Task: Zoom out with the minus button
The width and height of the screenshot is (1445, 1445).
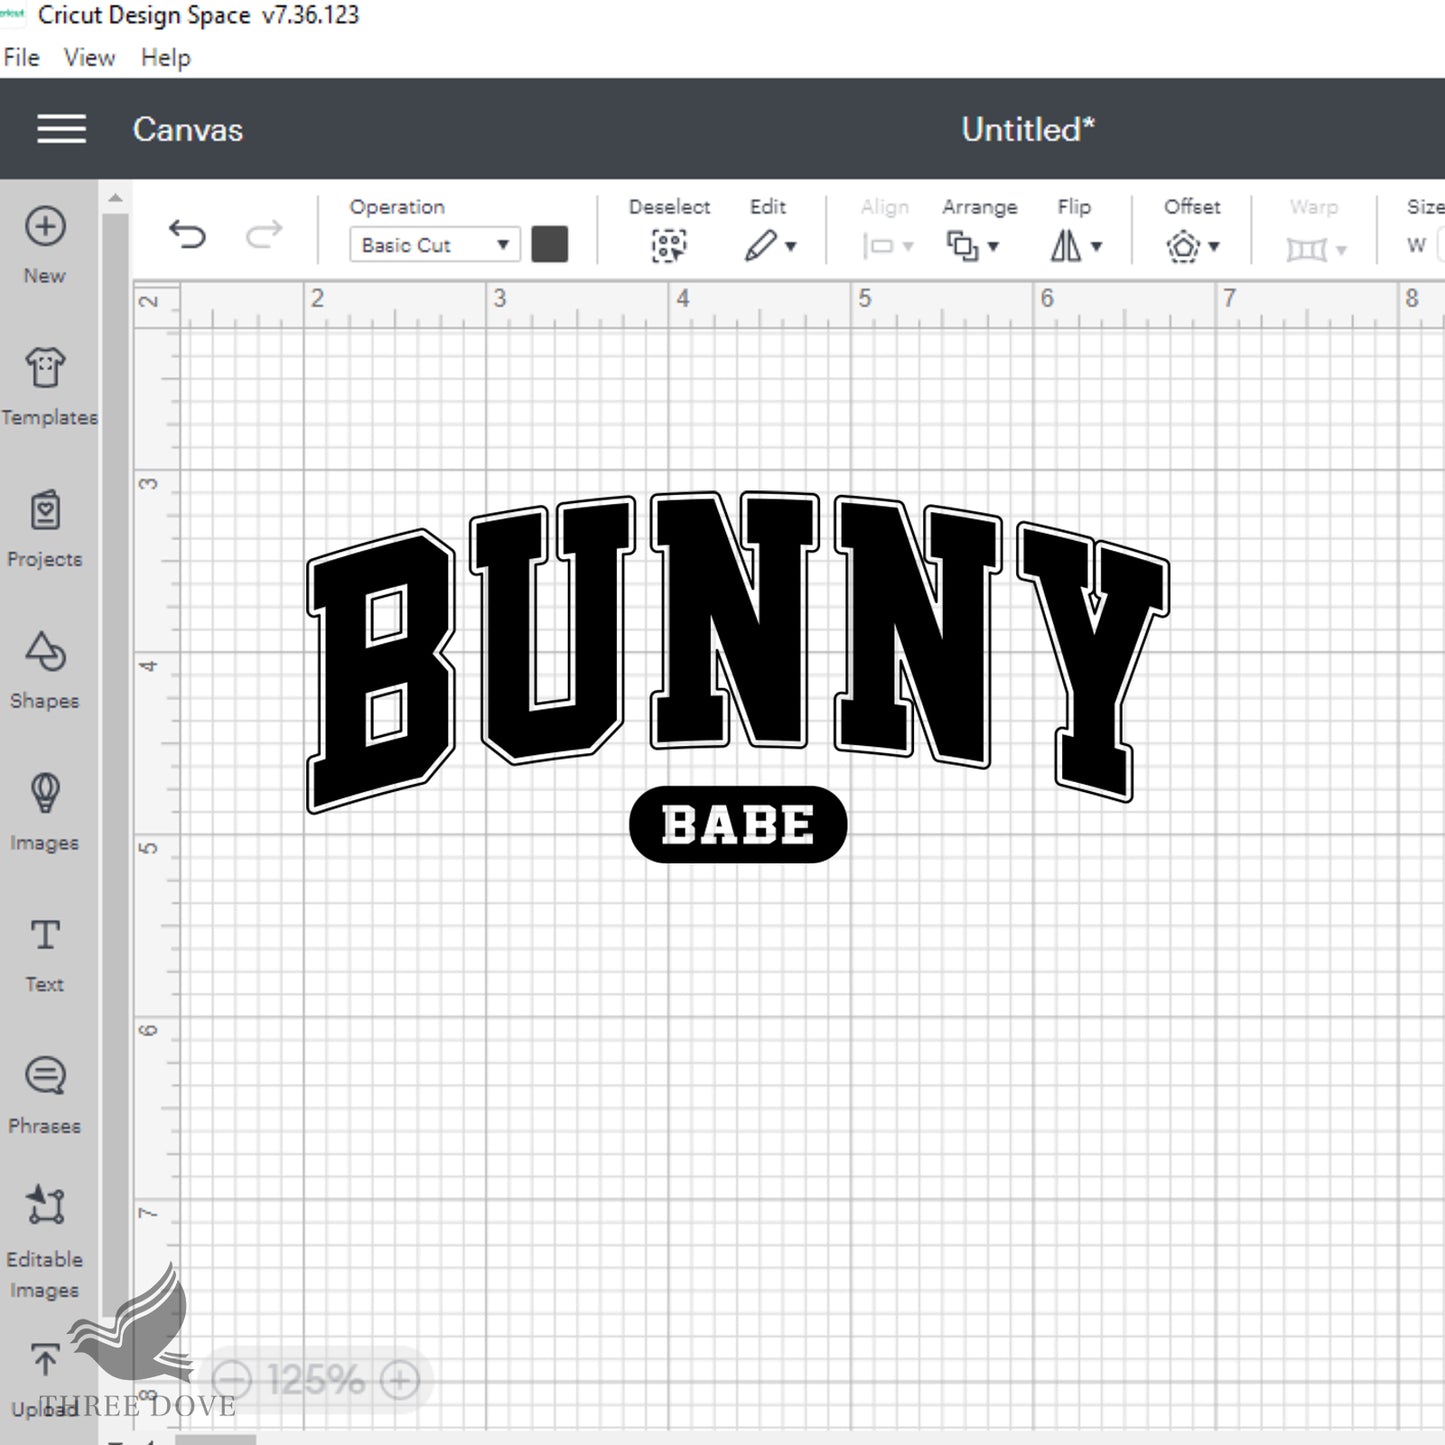Action: click(x=232, y=1381)
